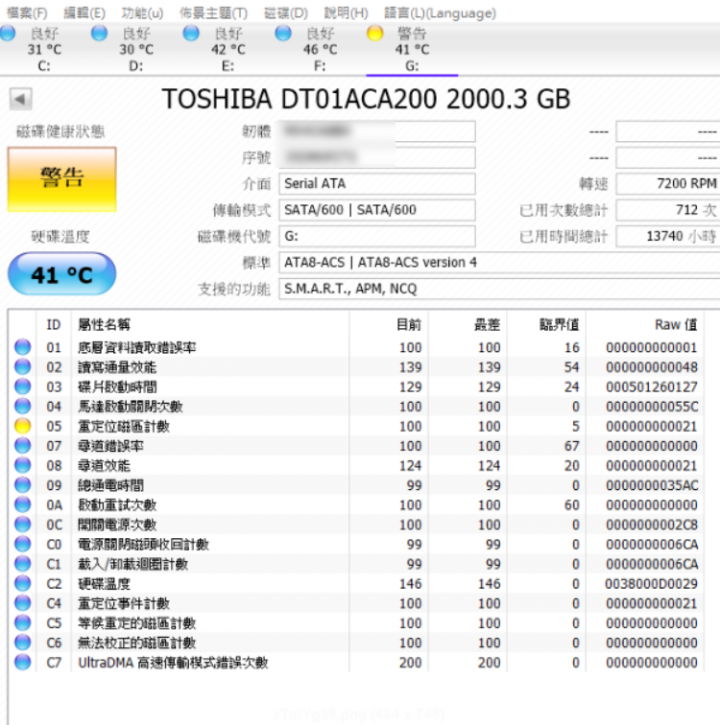720x725 pixels.
Task: Click status orb of attribute C0
Action: pyautogui.click(x=23, y=544)
